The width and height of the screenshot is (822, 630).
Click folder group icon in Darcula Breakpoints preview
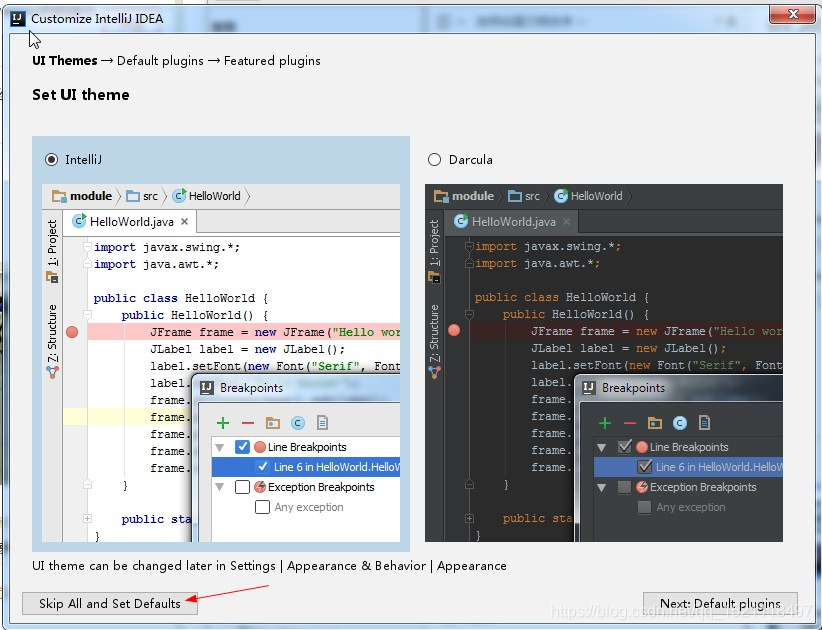coord(655,423)
